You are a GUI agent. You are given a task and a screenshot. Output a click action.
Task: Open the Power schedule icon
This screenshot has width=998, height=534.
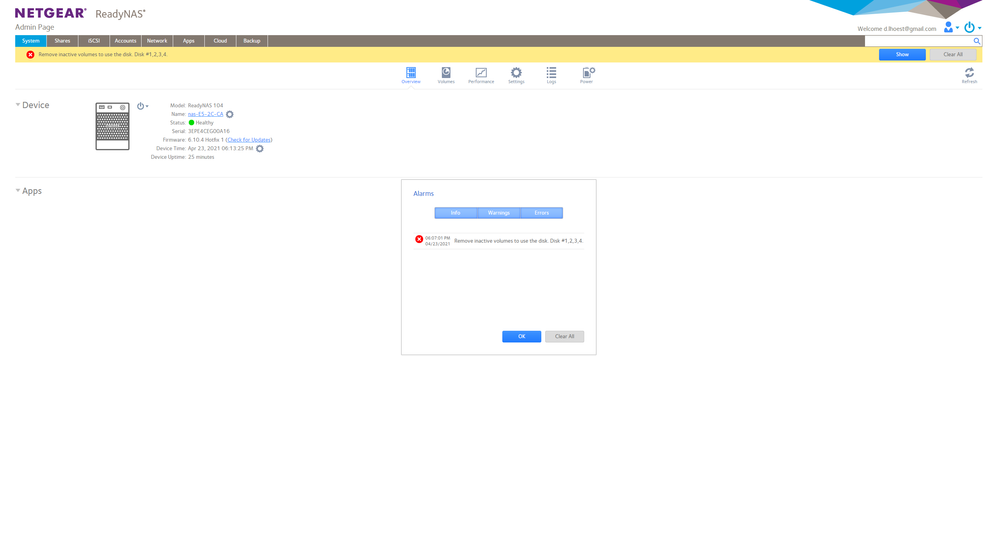tap(587, 75)
